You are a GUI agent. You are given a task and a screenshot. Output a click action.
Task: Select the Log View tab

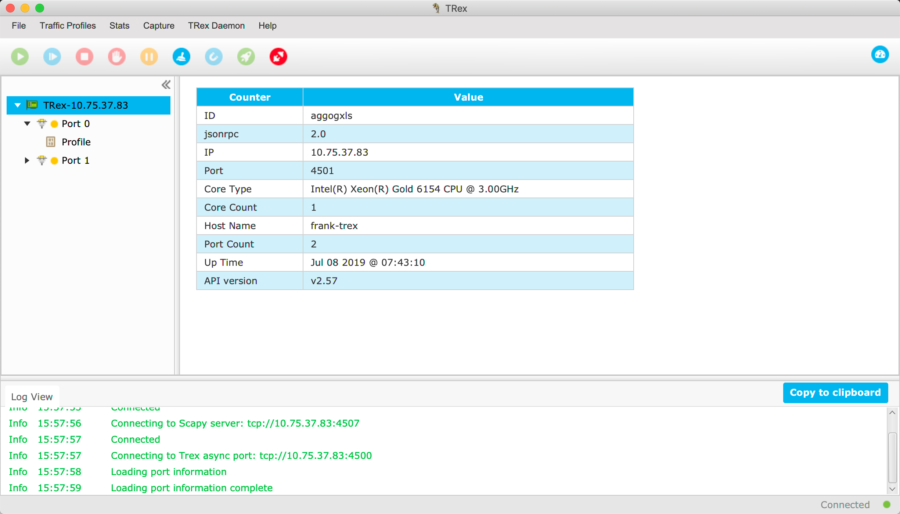tap(32, 396)
